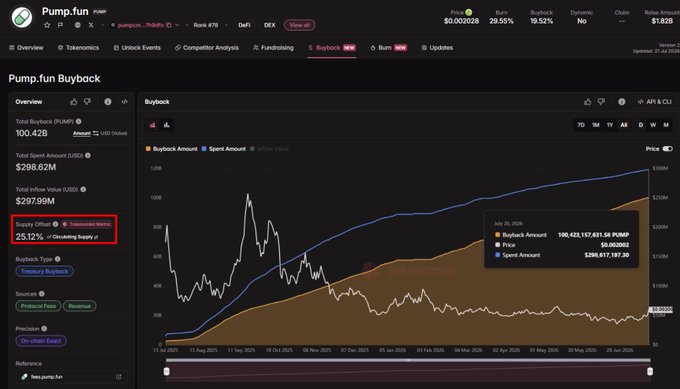Show info for Supply Offset
The height and width of the screenshot is (389, 680).
tap(56, 224)
